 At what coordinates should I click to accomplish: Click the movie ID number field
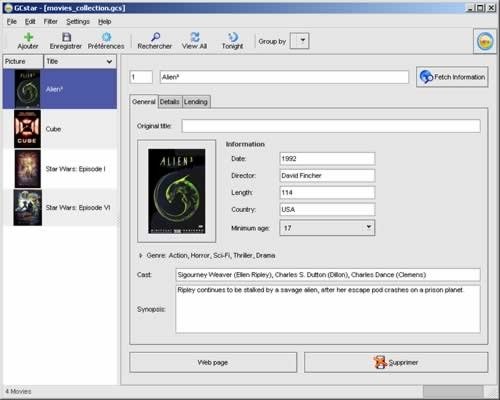point(141,77)
